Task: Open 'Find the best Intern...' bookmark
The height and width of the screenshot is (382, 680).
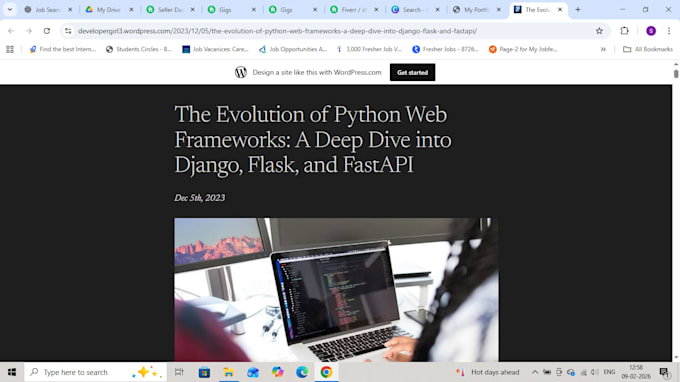Action: click(x=62, y=49)
